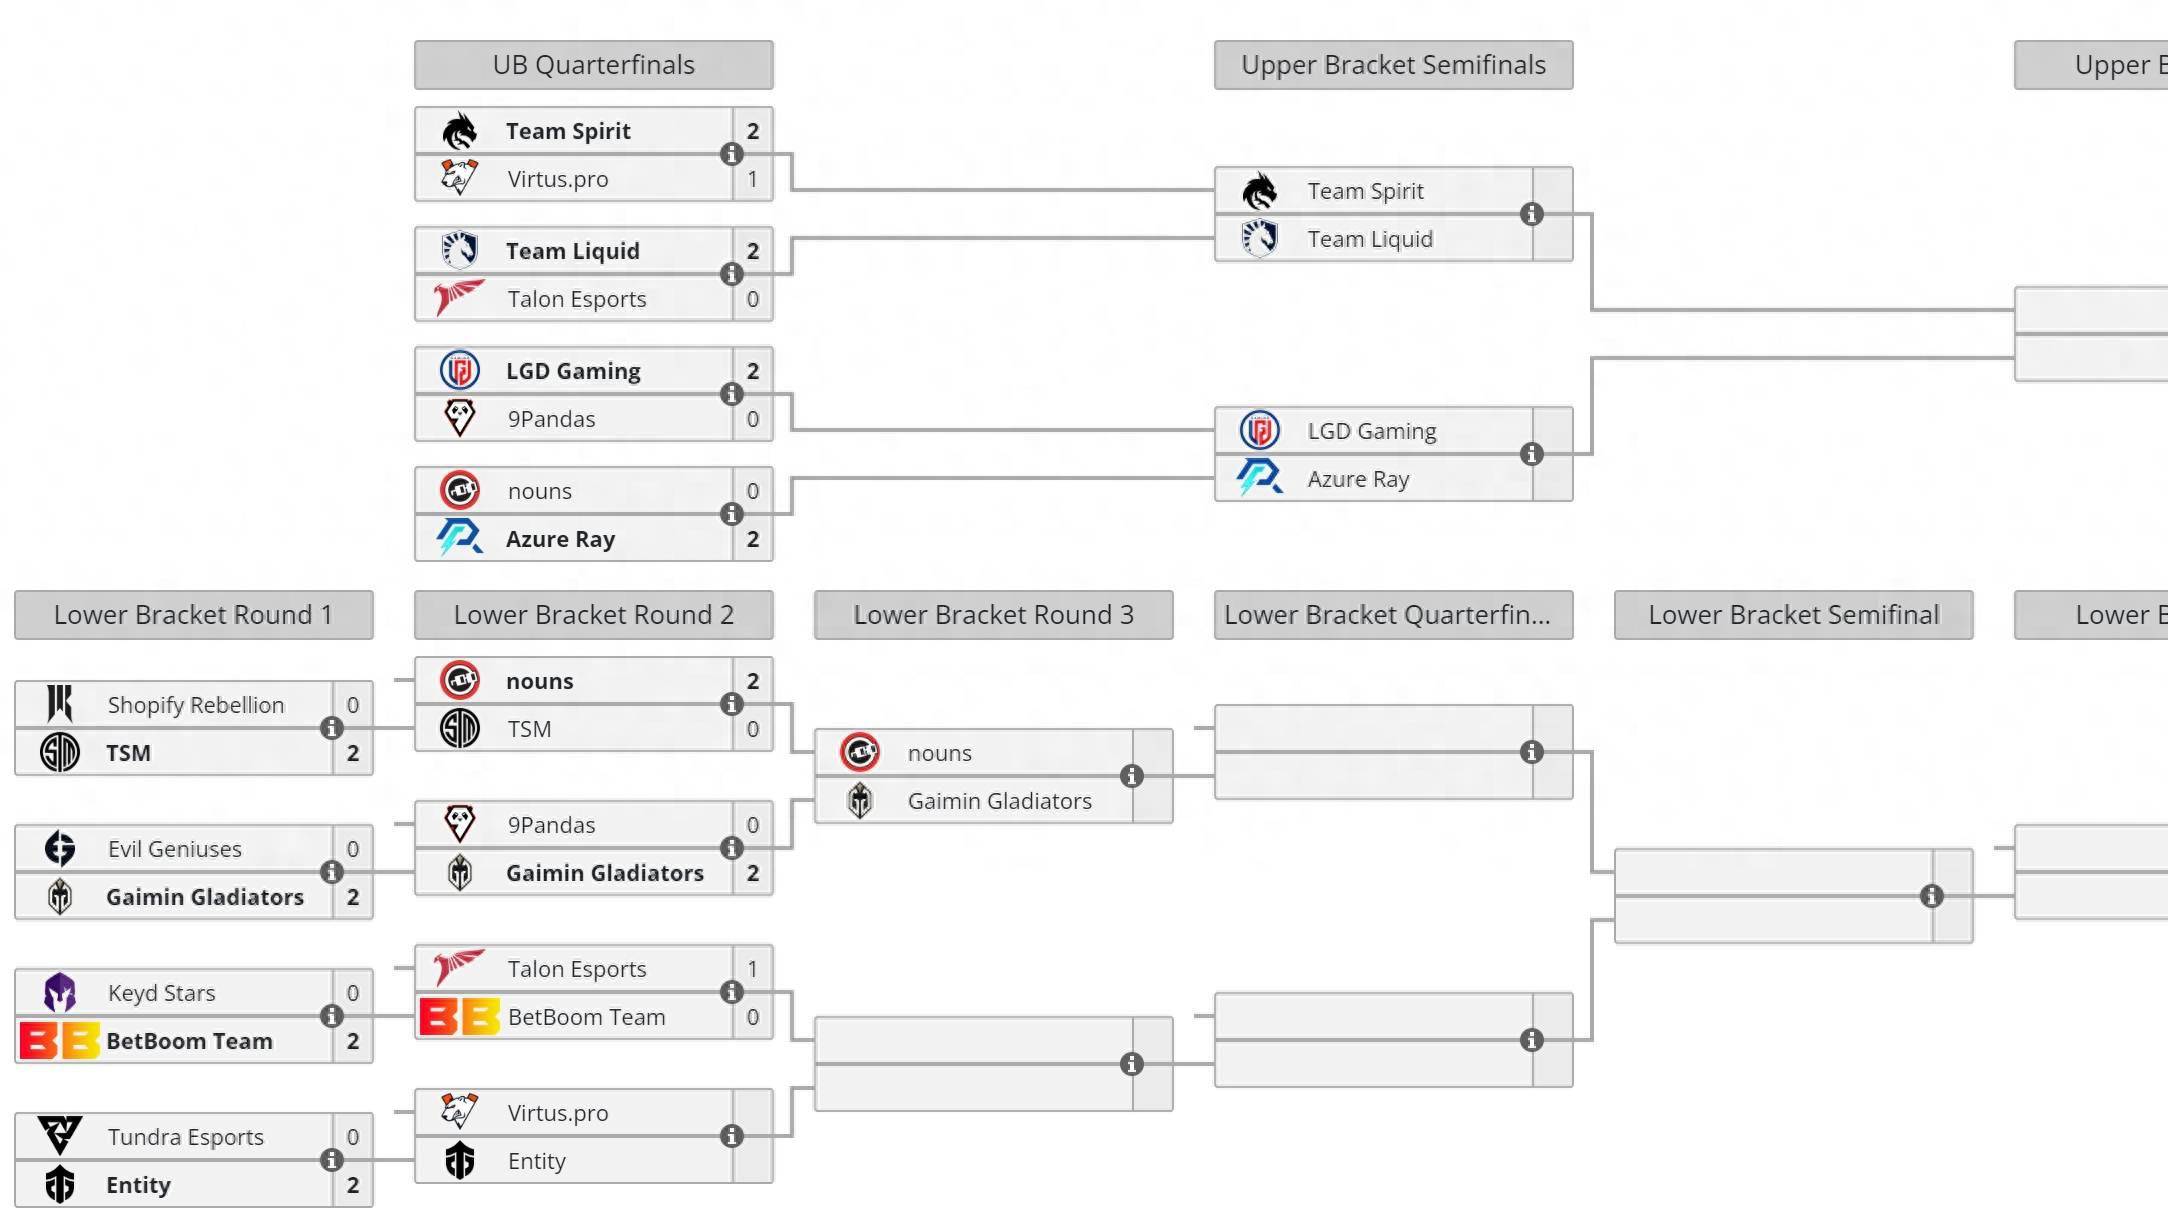2168x1211 pixels.
Task: Expand the Upper Bracket Semifinals info
Action: point(1531,213)
